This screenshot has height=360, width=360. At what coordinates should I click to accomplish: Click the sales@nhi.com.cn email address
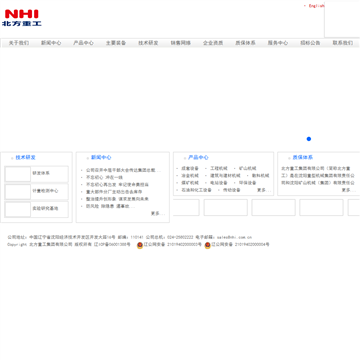(x=234, y=237)
